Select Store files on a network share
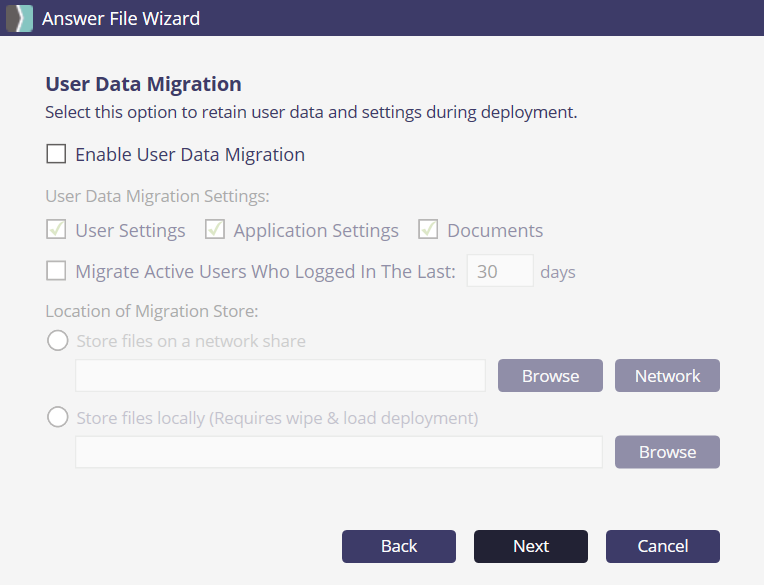This screenshot has width=764, height=585. click(x=58, y=341)
